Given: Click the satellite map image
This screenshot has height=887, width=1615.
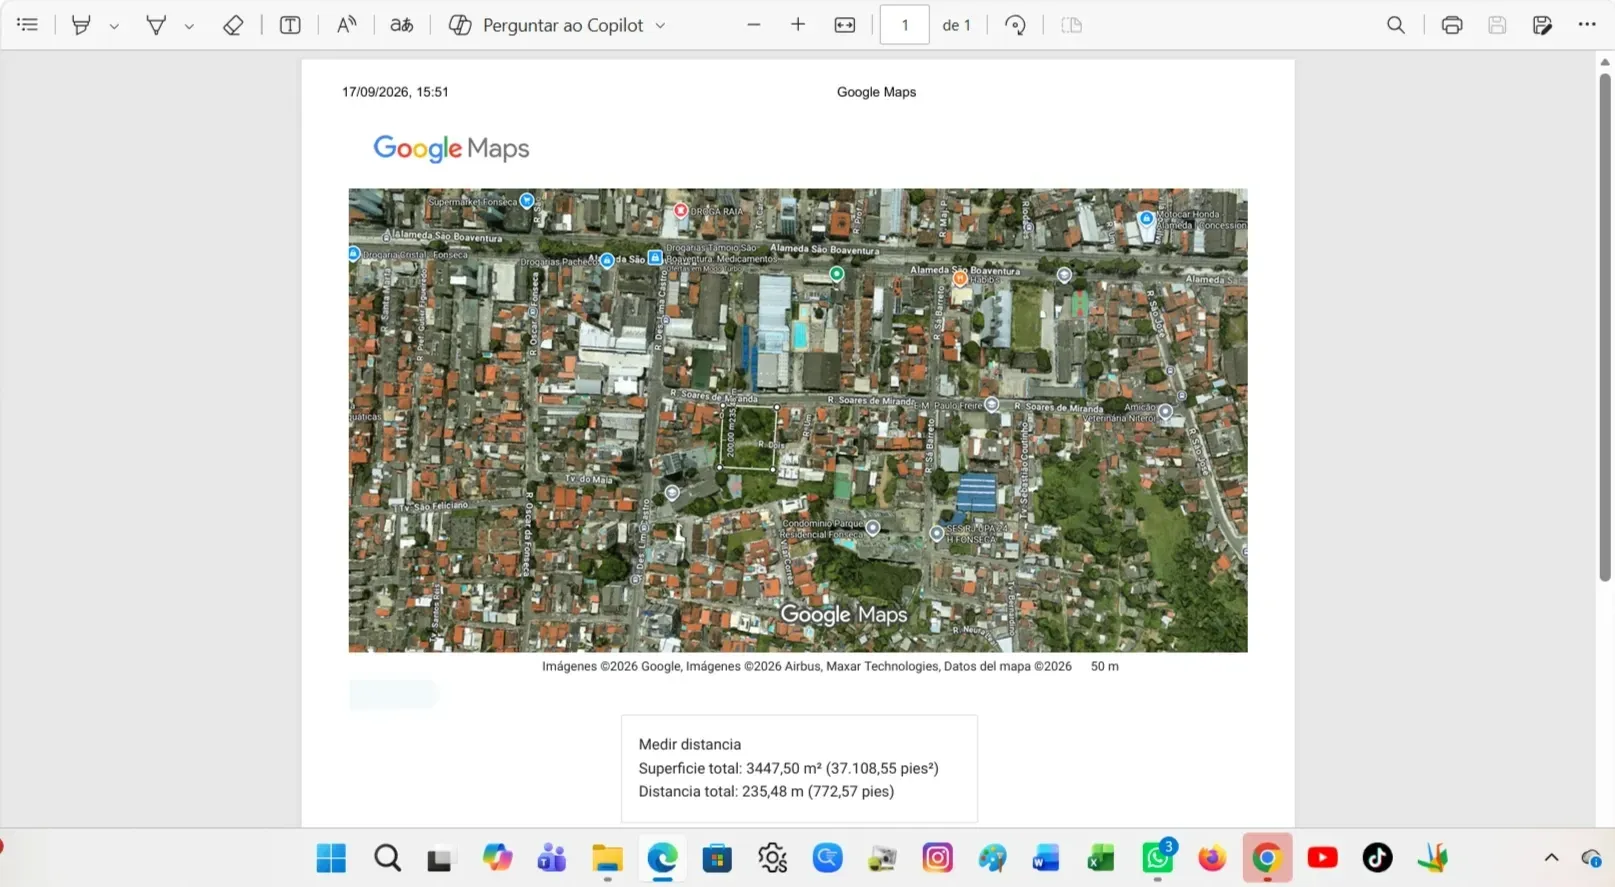Looking at the screenshot, I should pos(798,421).
